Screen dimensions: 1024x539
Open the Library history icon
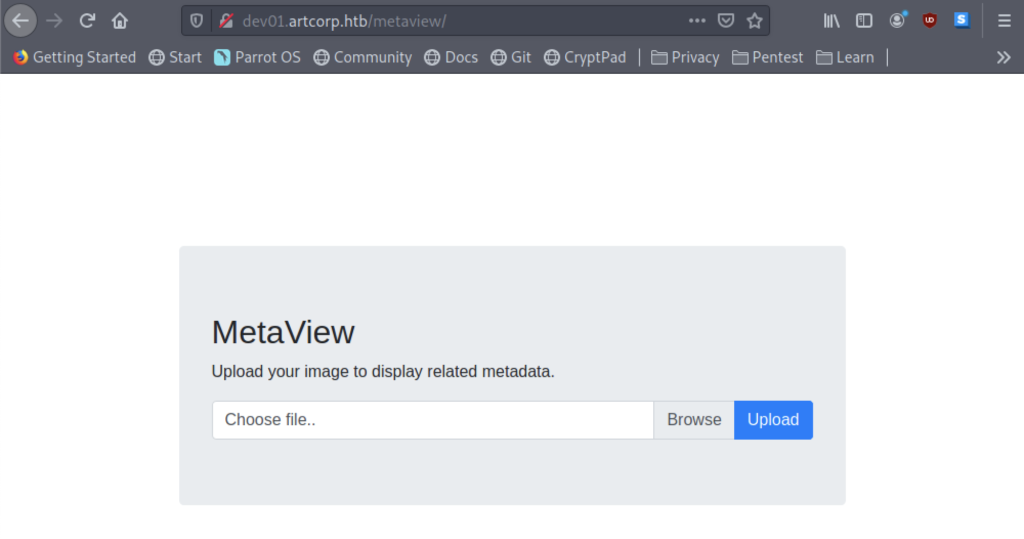coord(831,21)
